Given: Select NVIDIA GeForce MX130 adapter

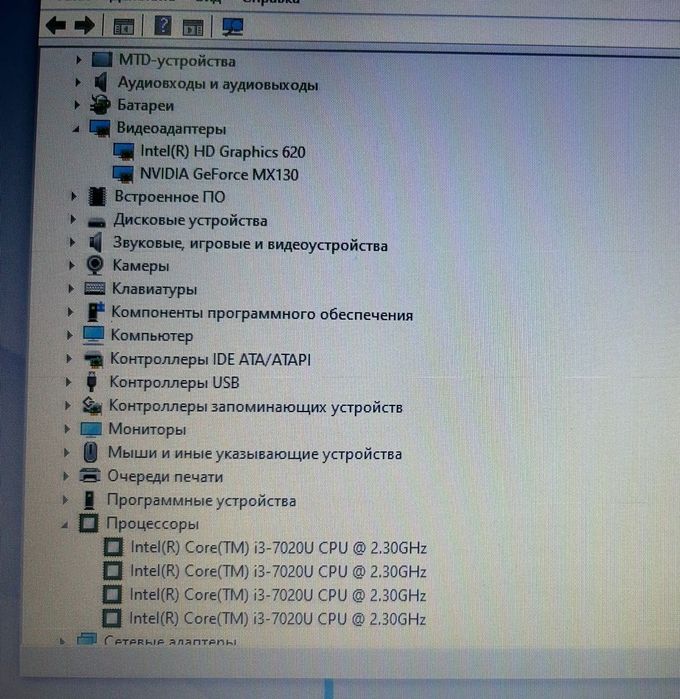Looking at the screenshot, I should [x=219, y=174].
